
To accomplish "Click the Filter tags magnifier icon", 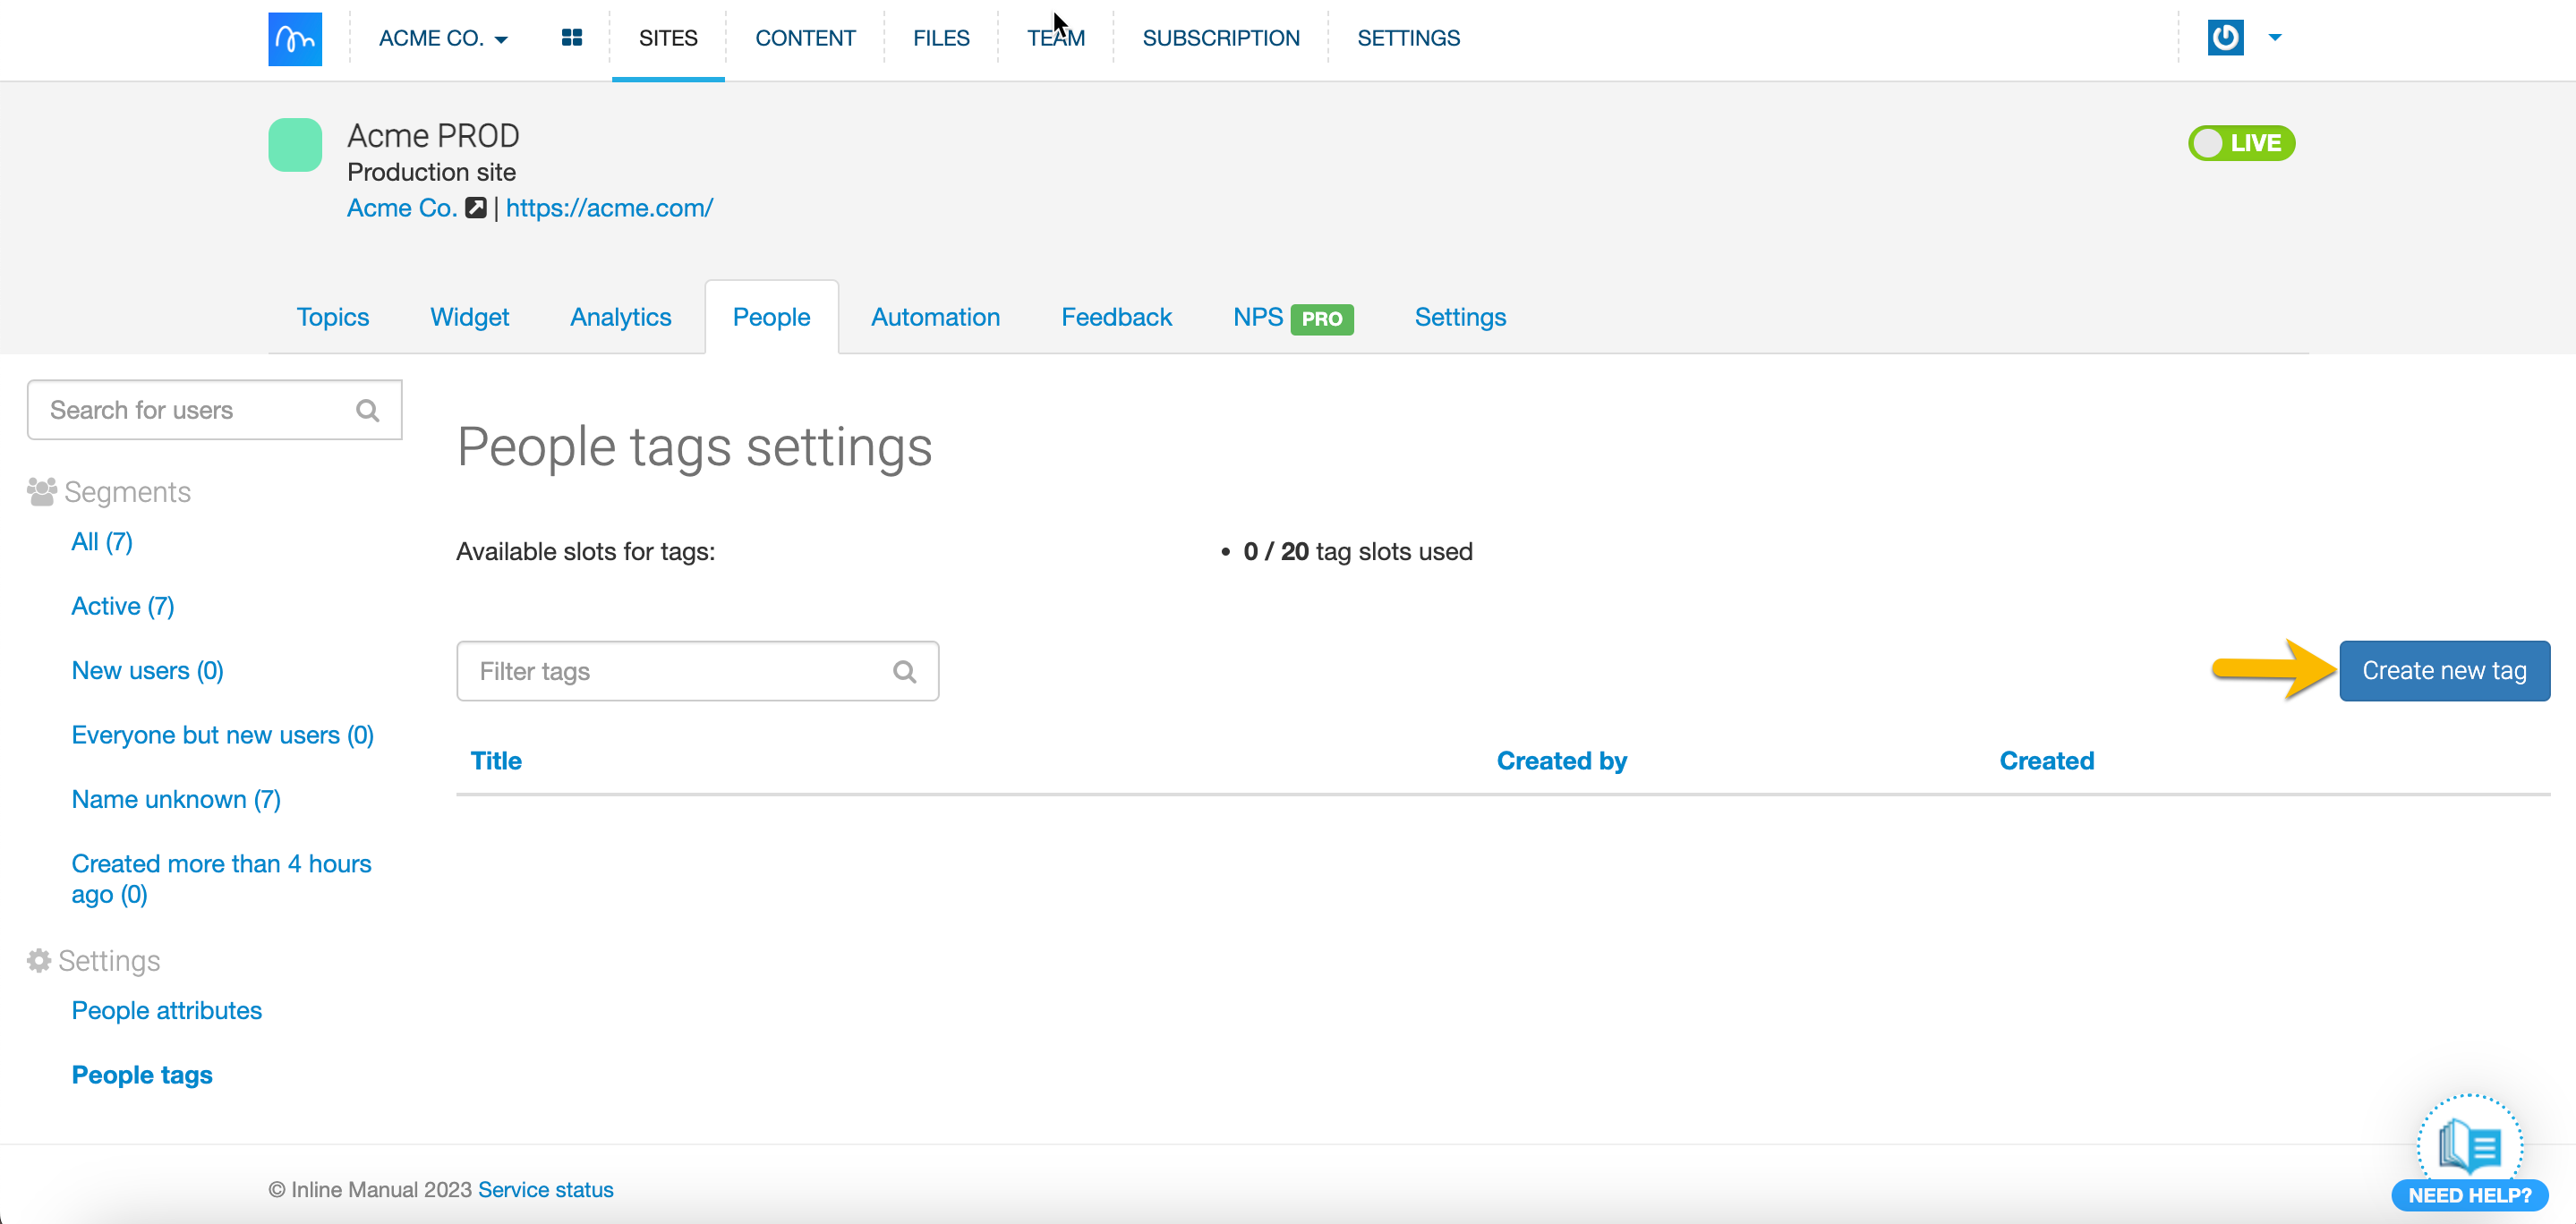I will tap(904, 672).
